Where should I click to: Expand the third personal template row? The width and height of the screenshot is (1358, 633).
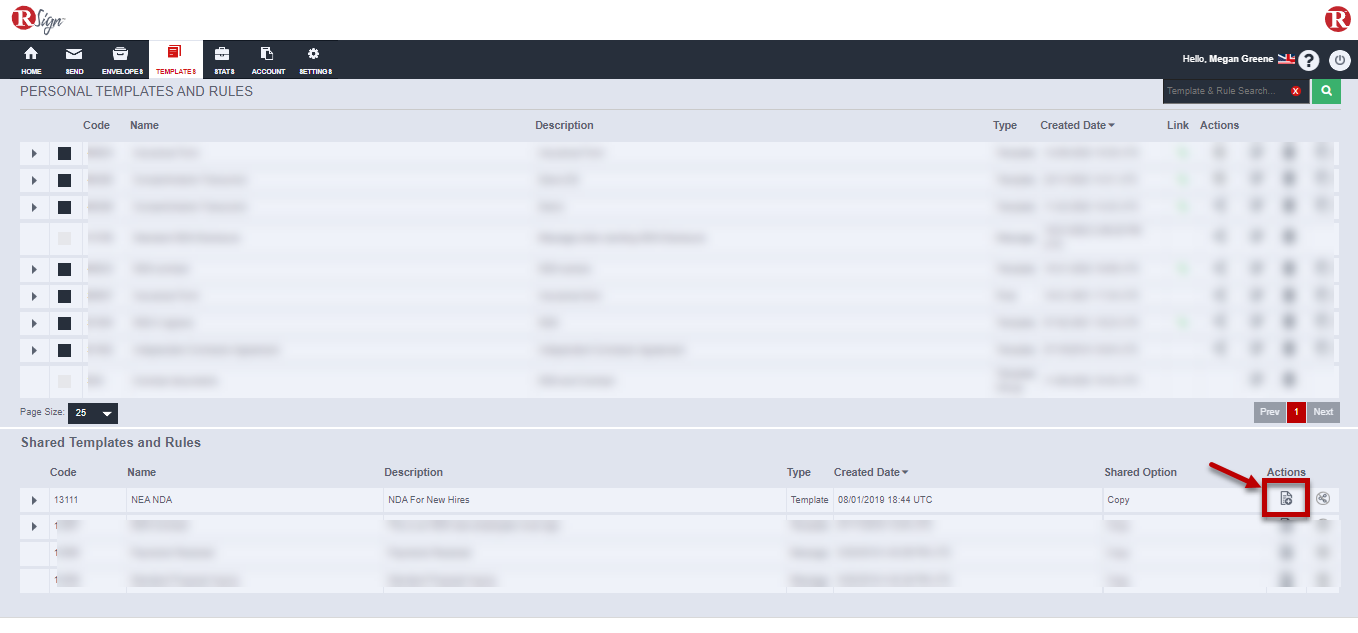[x=34, y=207]
